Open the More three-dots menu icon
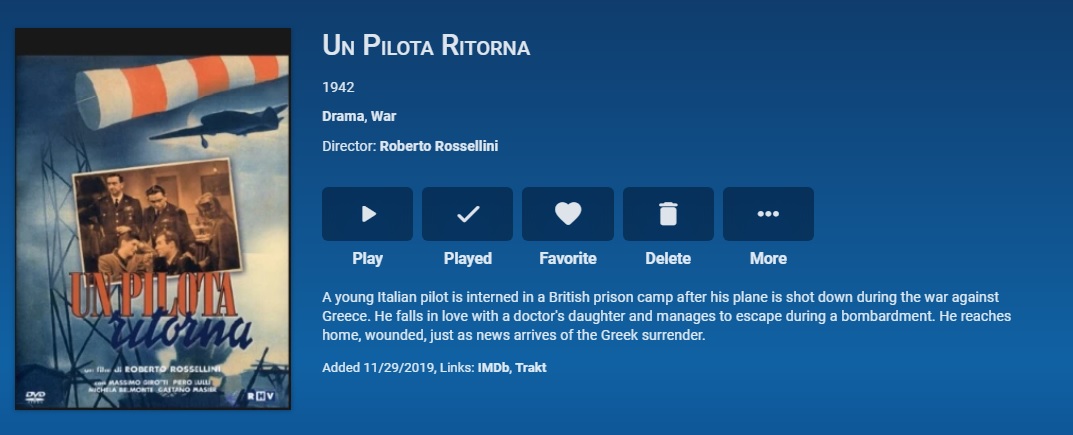The width and height of the screenshot is (1073, 435). pyautogui.click(x=768, y=213)
